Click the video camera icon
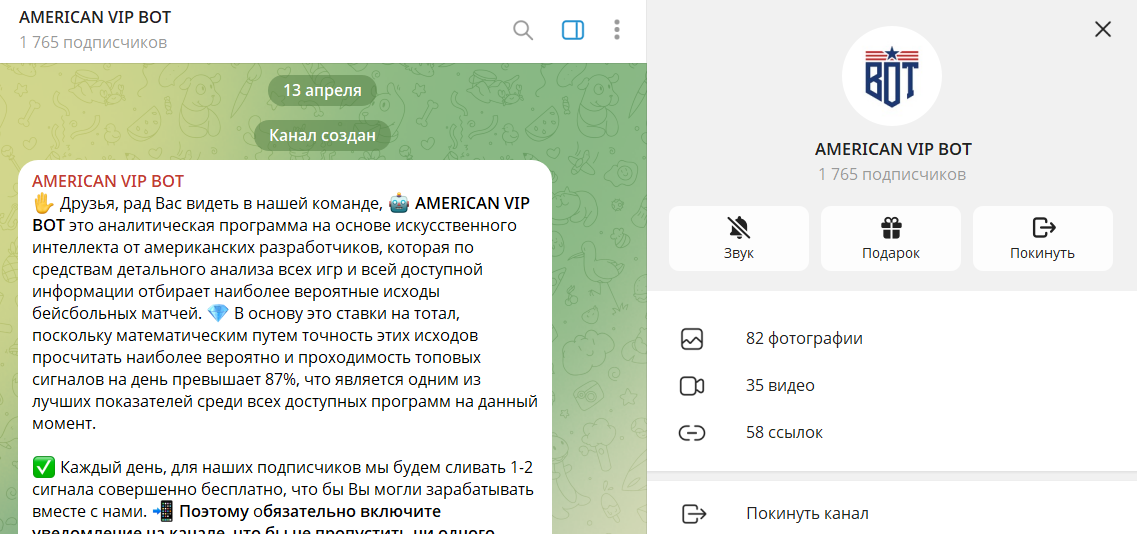 click(692, 386)
